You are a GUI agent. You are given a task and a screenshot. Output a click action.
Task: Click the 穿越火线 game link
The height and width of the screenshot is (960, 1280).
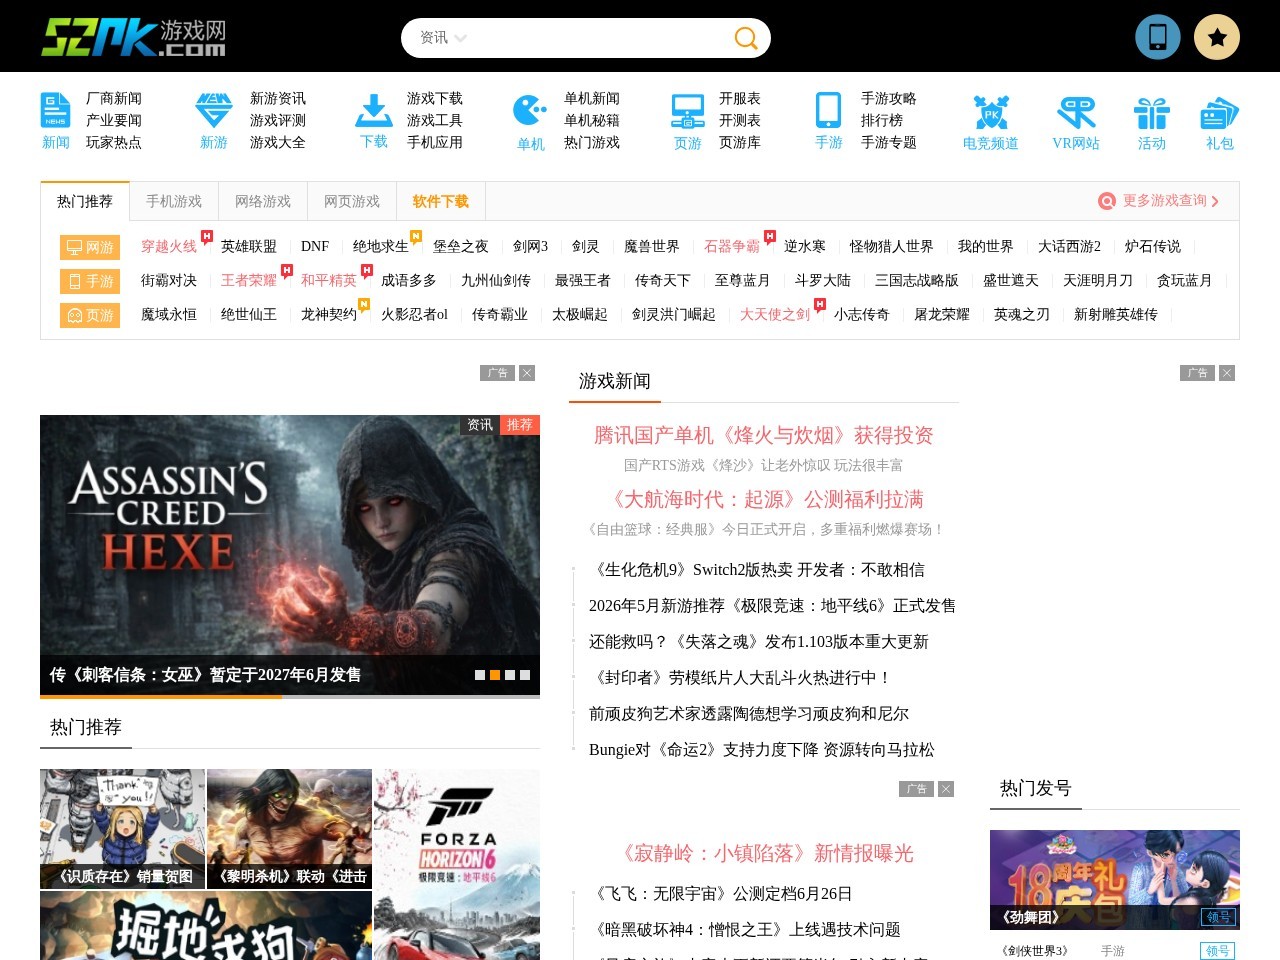point(169,247)
